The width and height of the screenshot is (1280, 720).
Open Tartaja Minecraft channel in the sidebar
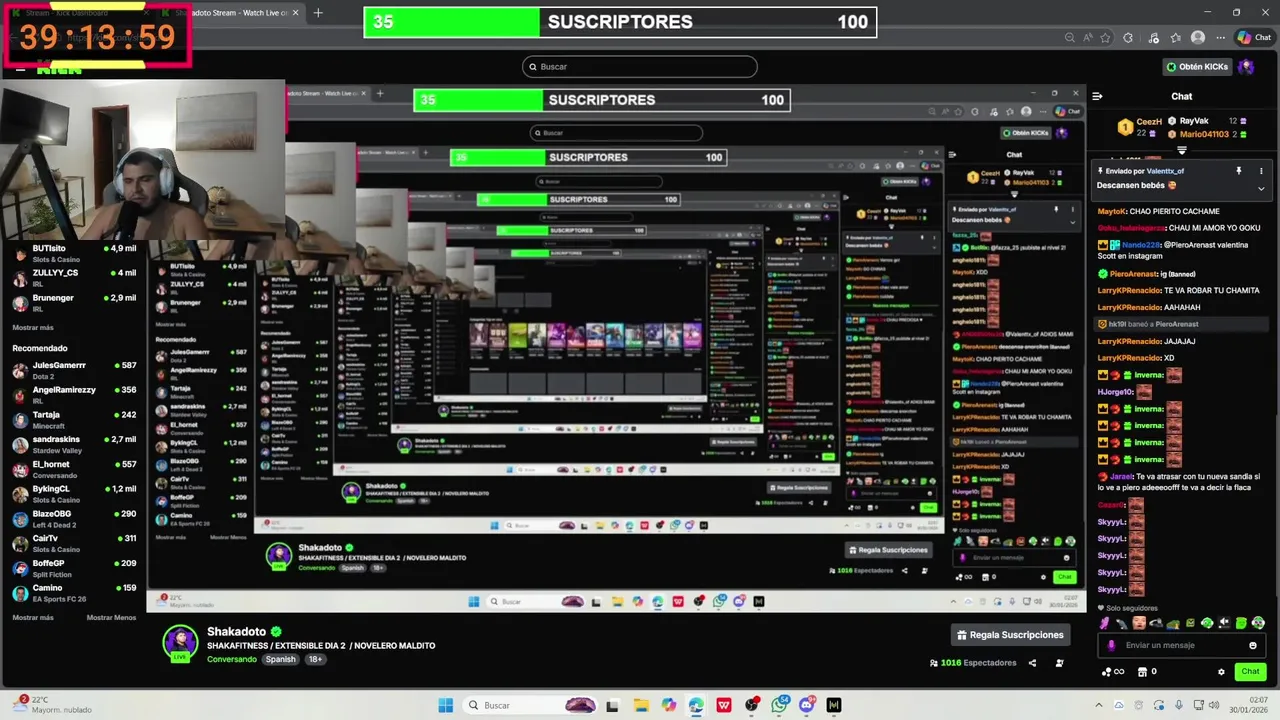click(74, 420)
